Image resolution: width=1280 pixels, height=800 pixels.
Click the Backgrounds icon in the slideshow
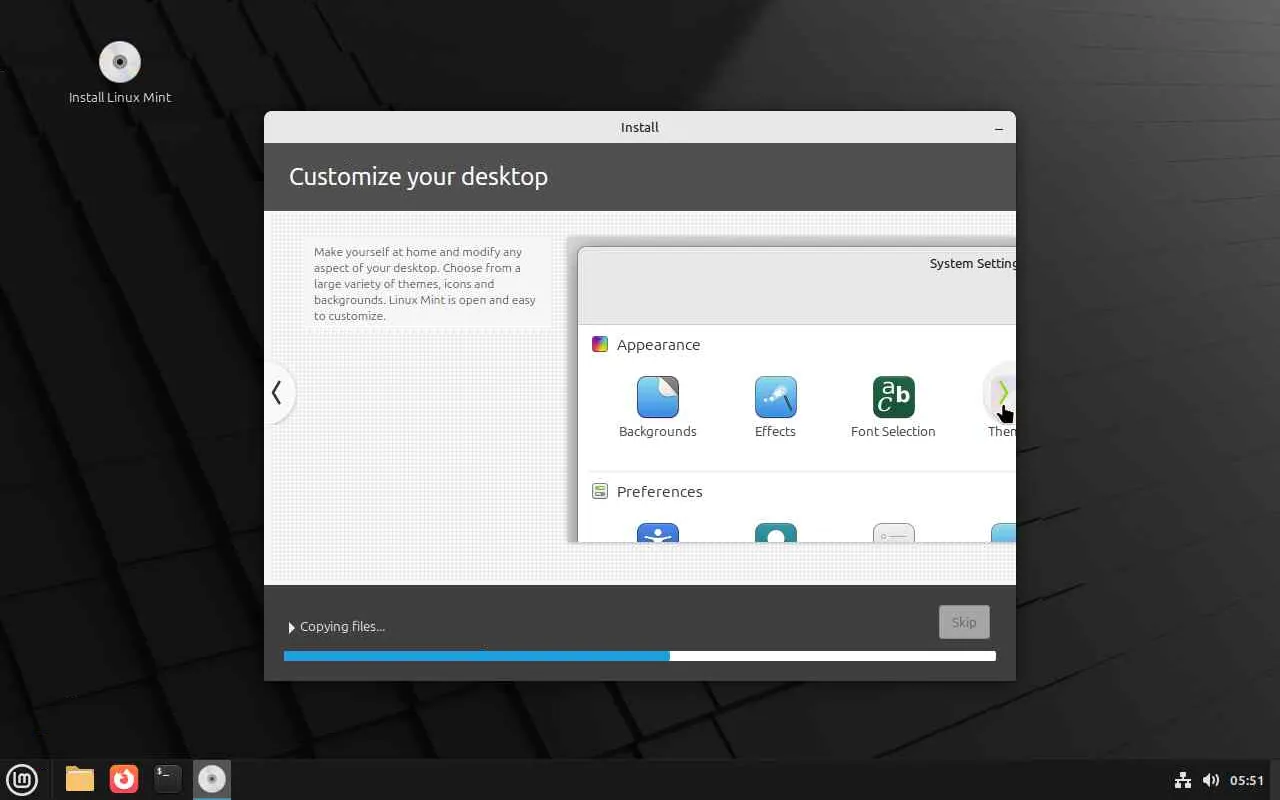coord(658,397)
